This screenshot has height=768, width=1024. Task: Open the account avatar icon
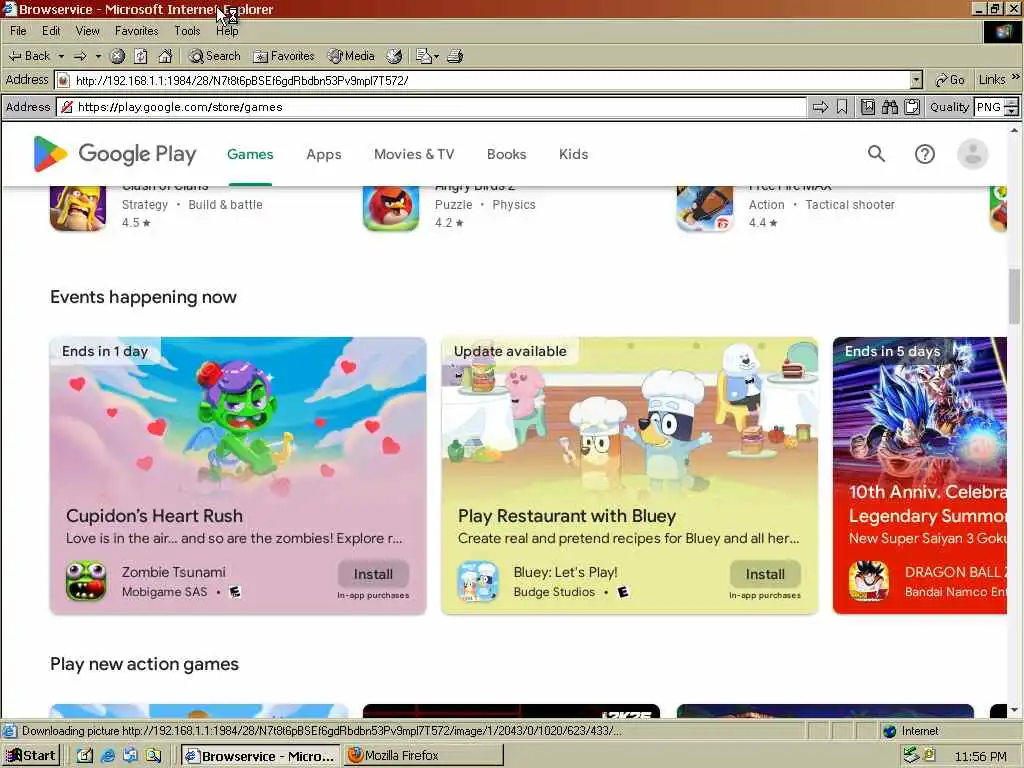tap(972, 154)
